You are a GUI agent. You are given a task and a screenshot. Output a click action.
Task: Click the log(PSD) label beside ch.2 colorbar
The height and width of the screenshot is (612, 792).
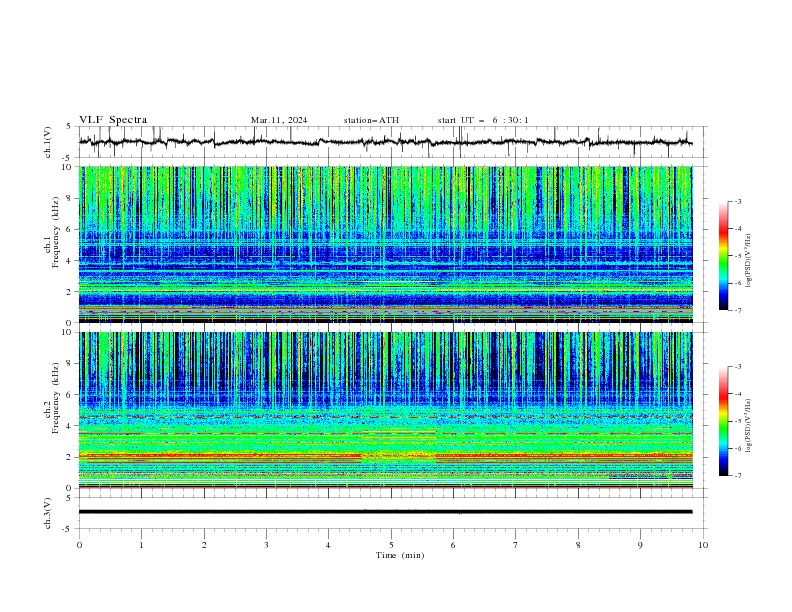(749, 426)
